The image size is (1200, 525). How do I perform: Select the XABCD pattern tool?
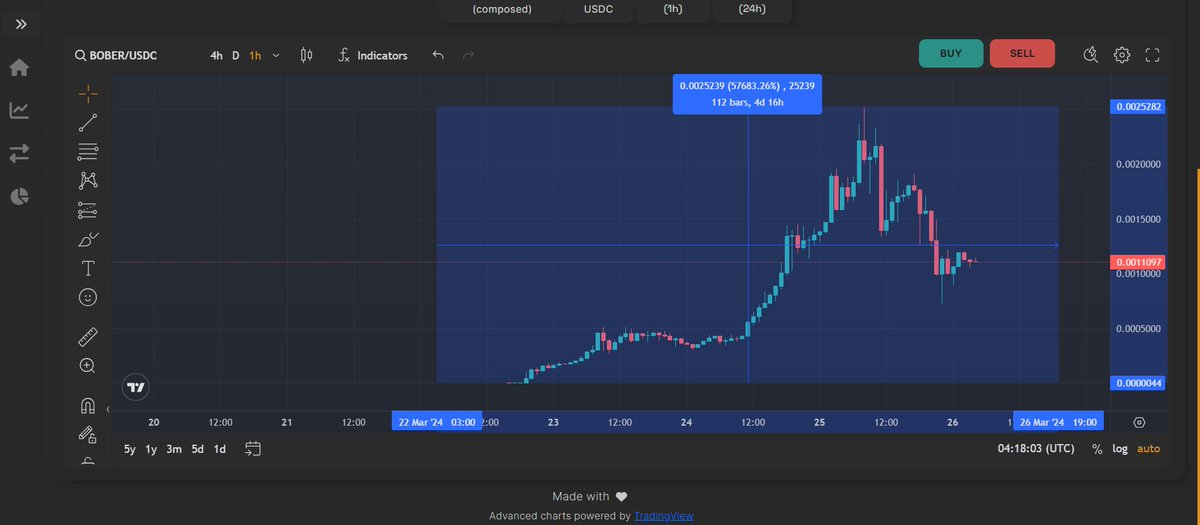88,181
